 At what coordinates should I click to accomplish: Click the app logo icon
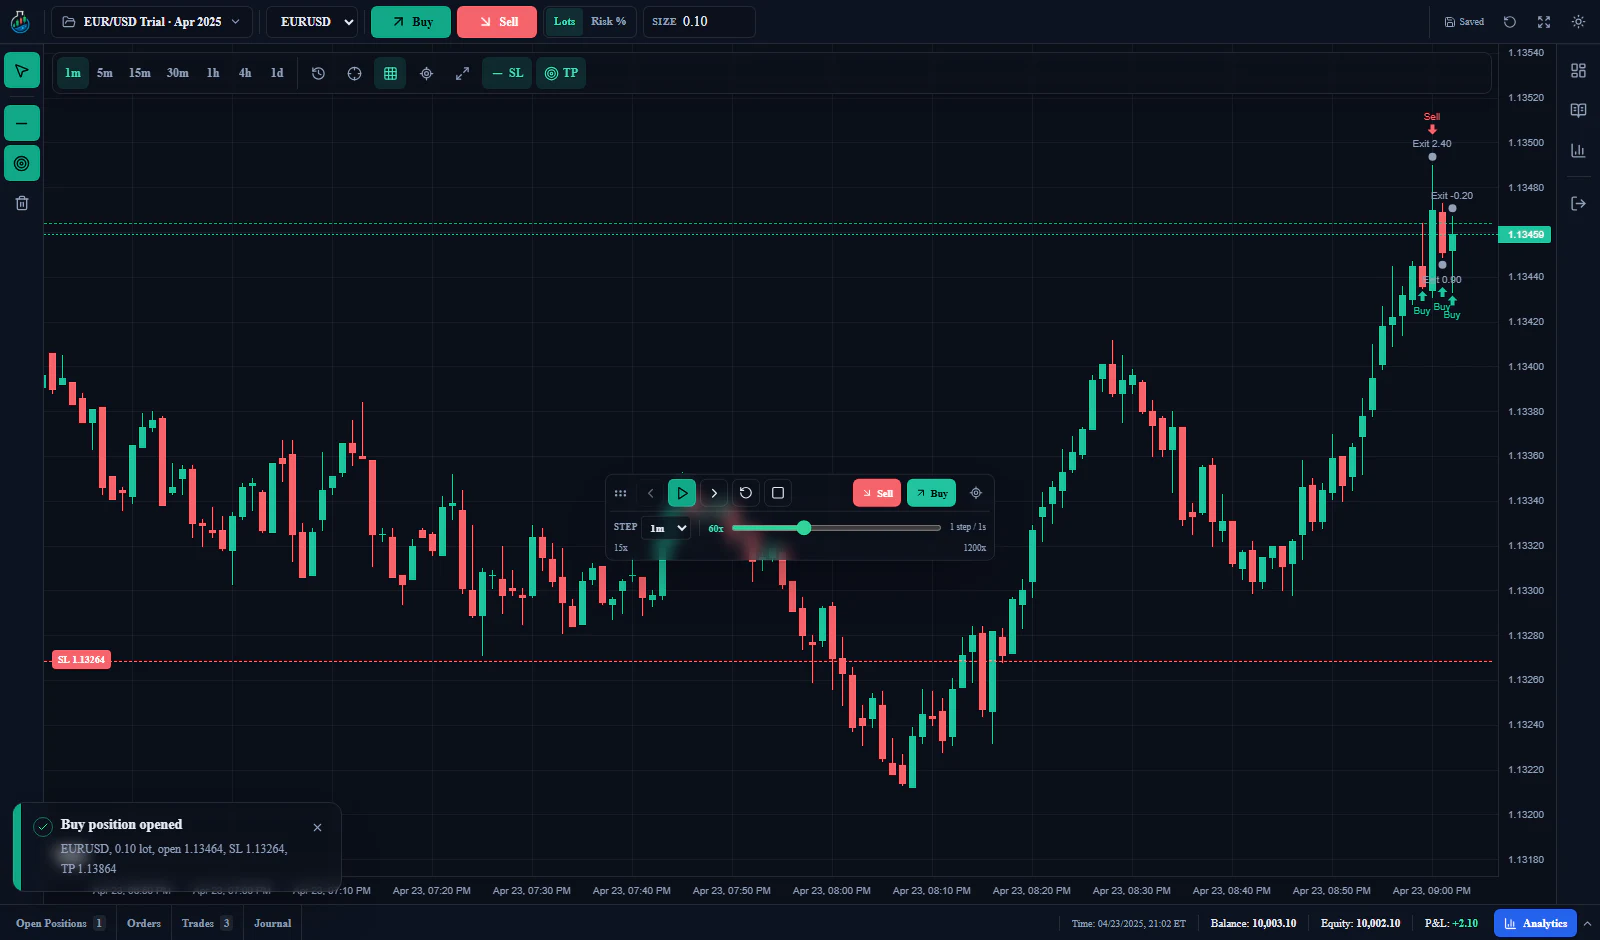[20, 21]
